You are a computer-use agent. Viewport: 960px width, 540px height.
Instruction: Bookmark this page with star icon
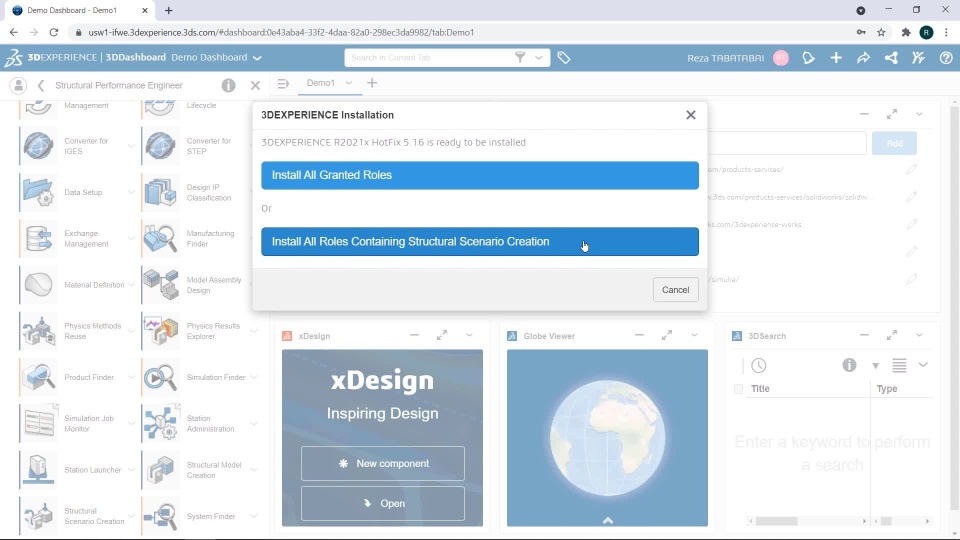point(881,32)
